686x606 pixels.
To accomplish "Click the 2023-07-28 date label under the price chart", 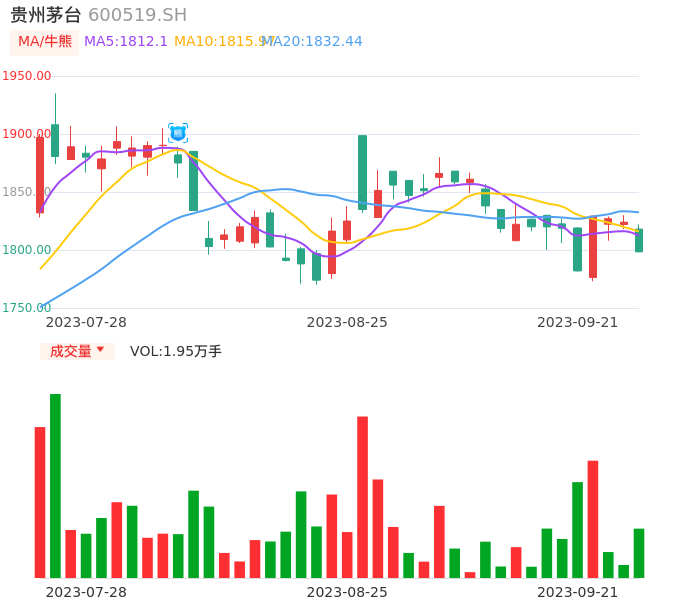I will [86, 322].
